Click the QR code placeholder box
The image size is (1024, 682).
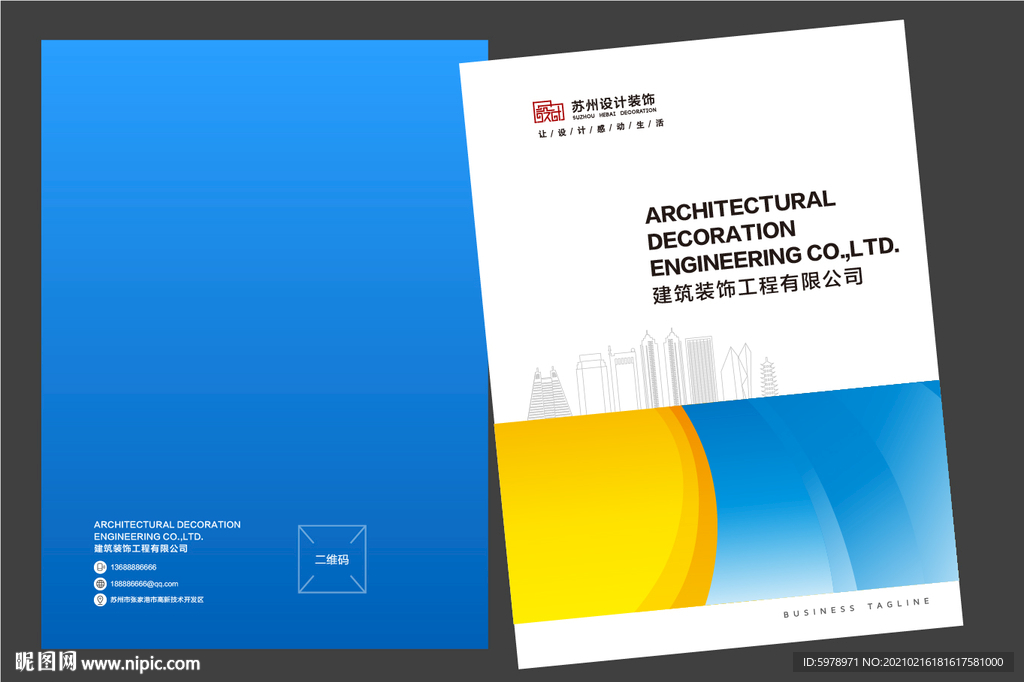(x=332, y=559)
